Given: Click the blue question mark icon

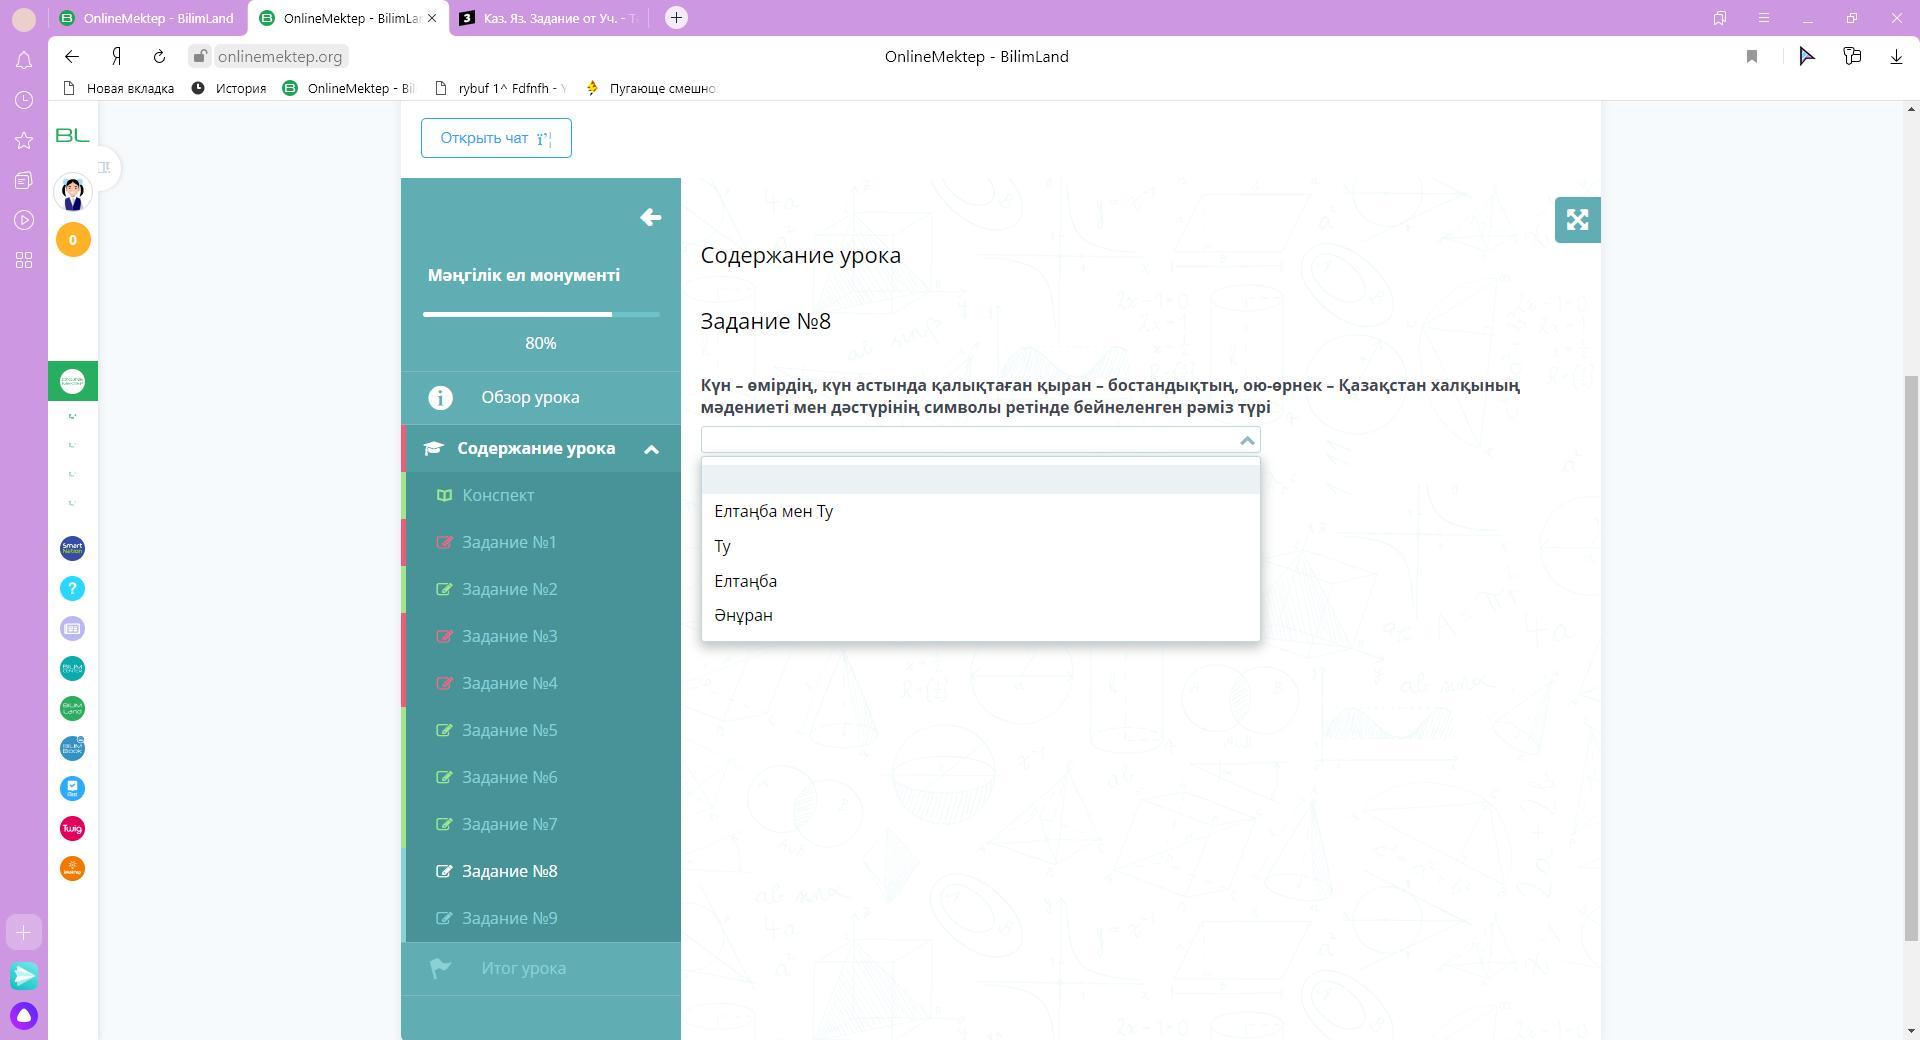Looking at the screenshot, I should tap(72, 589).
